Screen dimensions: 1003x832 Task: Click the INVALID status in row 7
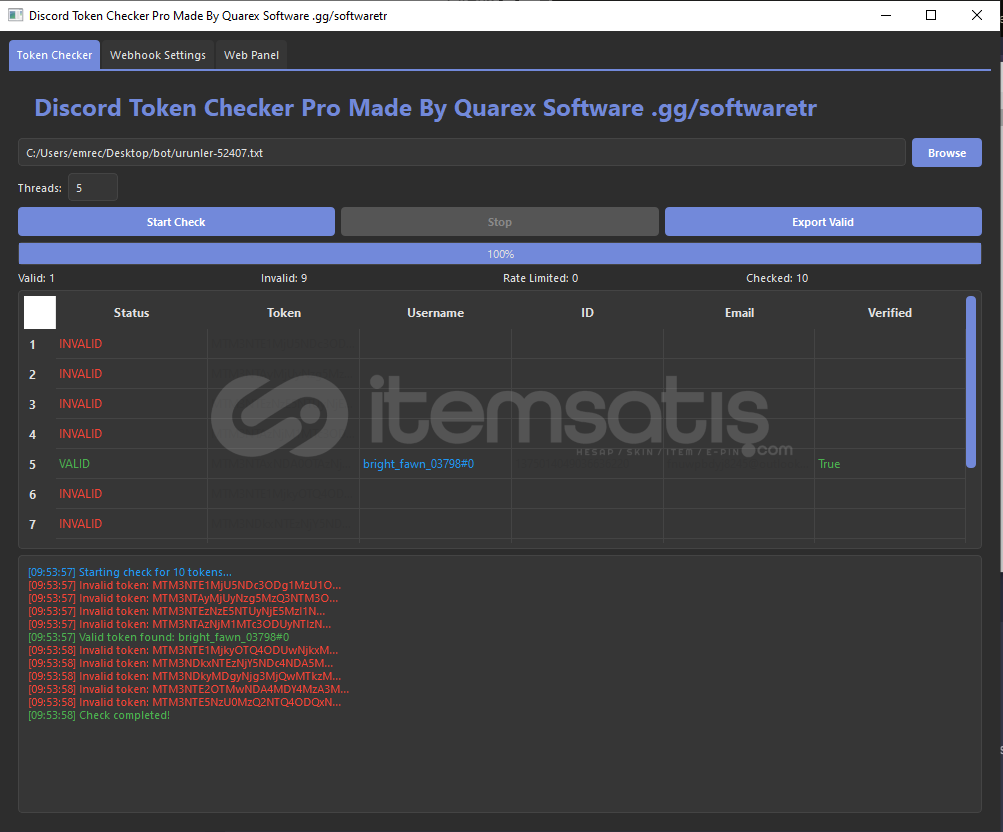[81, 524]
